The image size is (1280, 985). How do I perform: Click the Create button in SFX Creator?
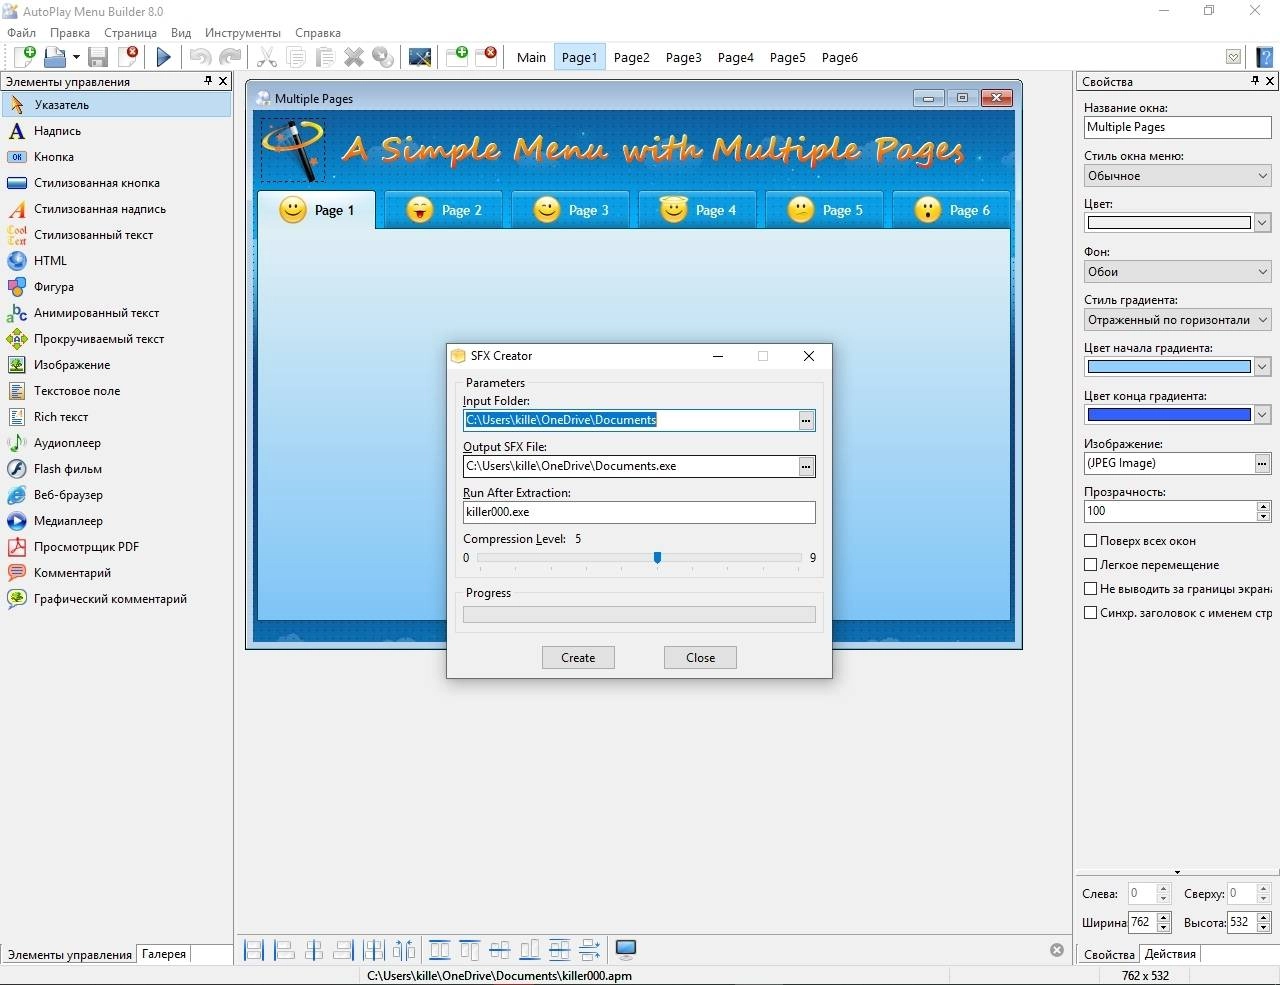click(x=578, y=657)
